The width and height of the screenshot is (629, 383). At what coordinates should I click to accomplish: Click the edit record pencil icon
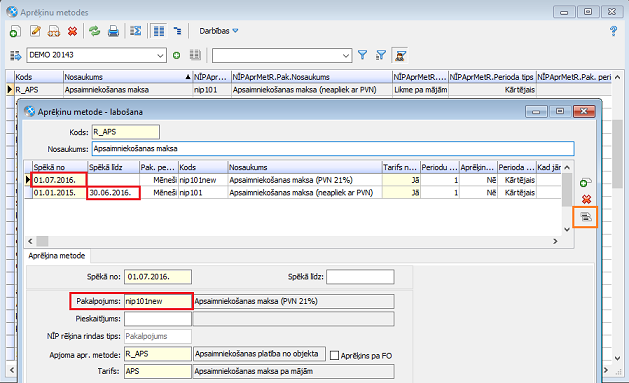tap(35, 31)
